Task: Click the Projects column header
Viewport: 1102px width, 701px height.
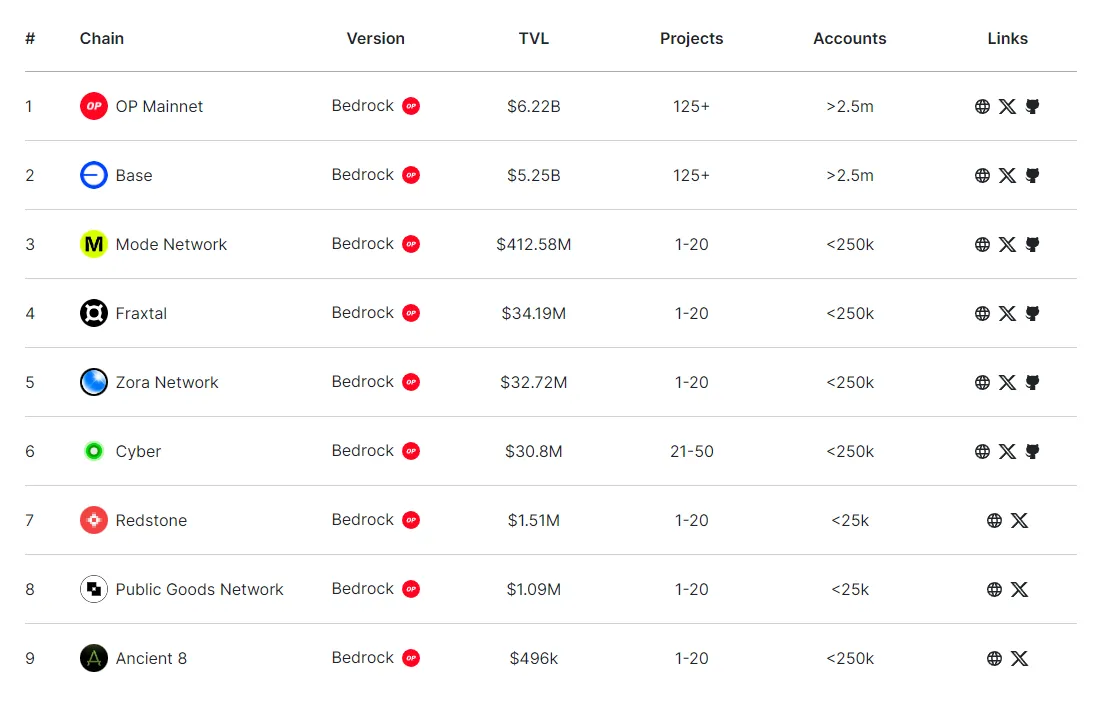Action: coord(691,39)
